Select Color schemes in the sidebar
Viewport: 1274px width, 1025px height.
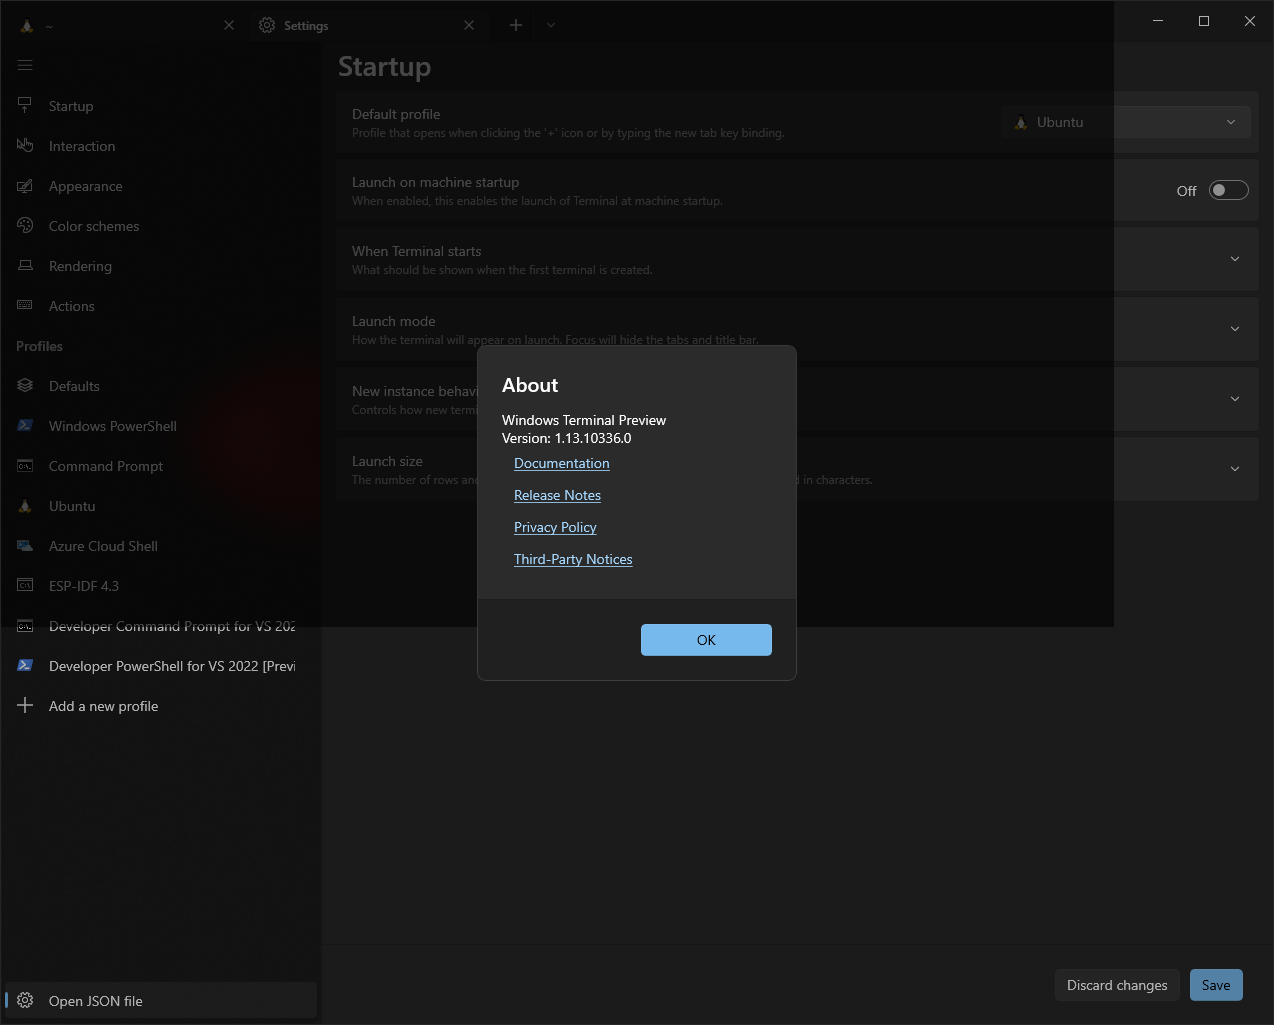pyautogui.click(x=160, y=226)
